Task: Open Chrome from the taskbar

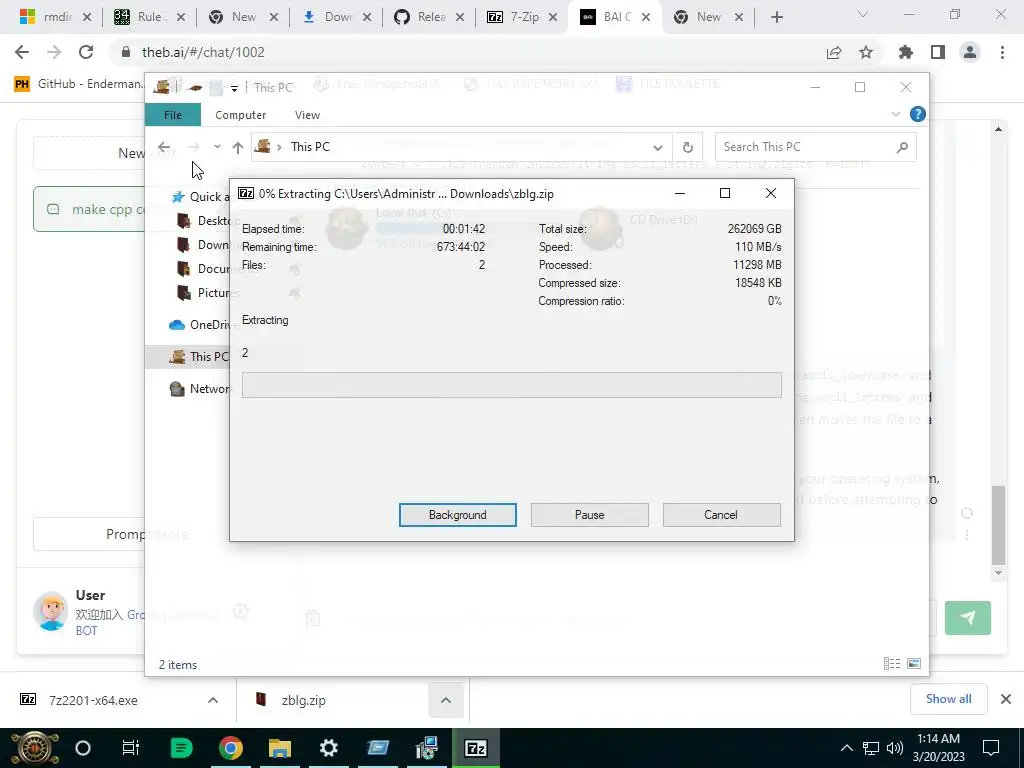Action: 230,748
